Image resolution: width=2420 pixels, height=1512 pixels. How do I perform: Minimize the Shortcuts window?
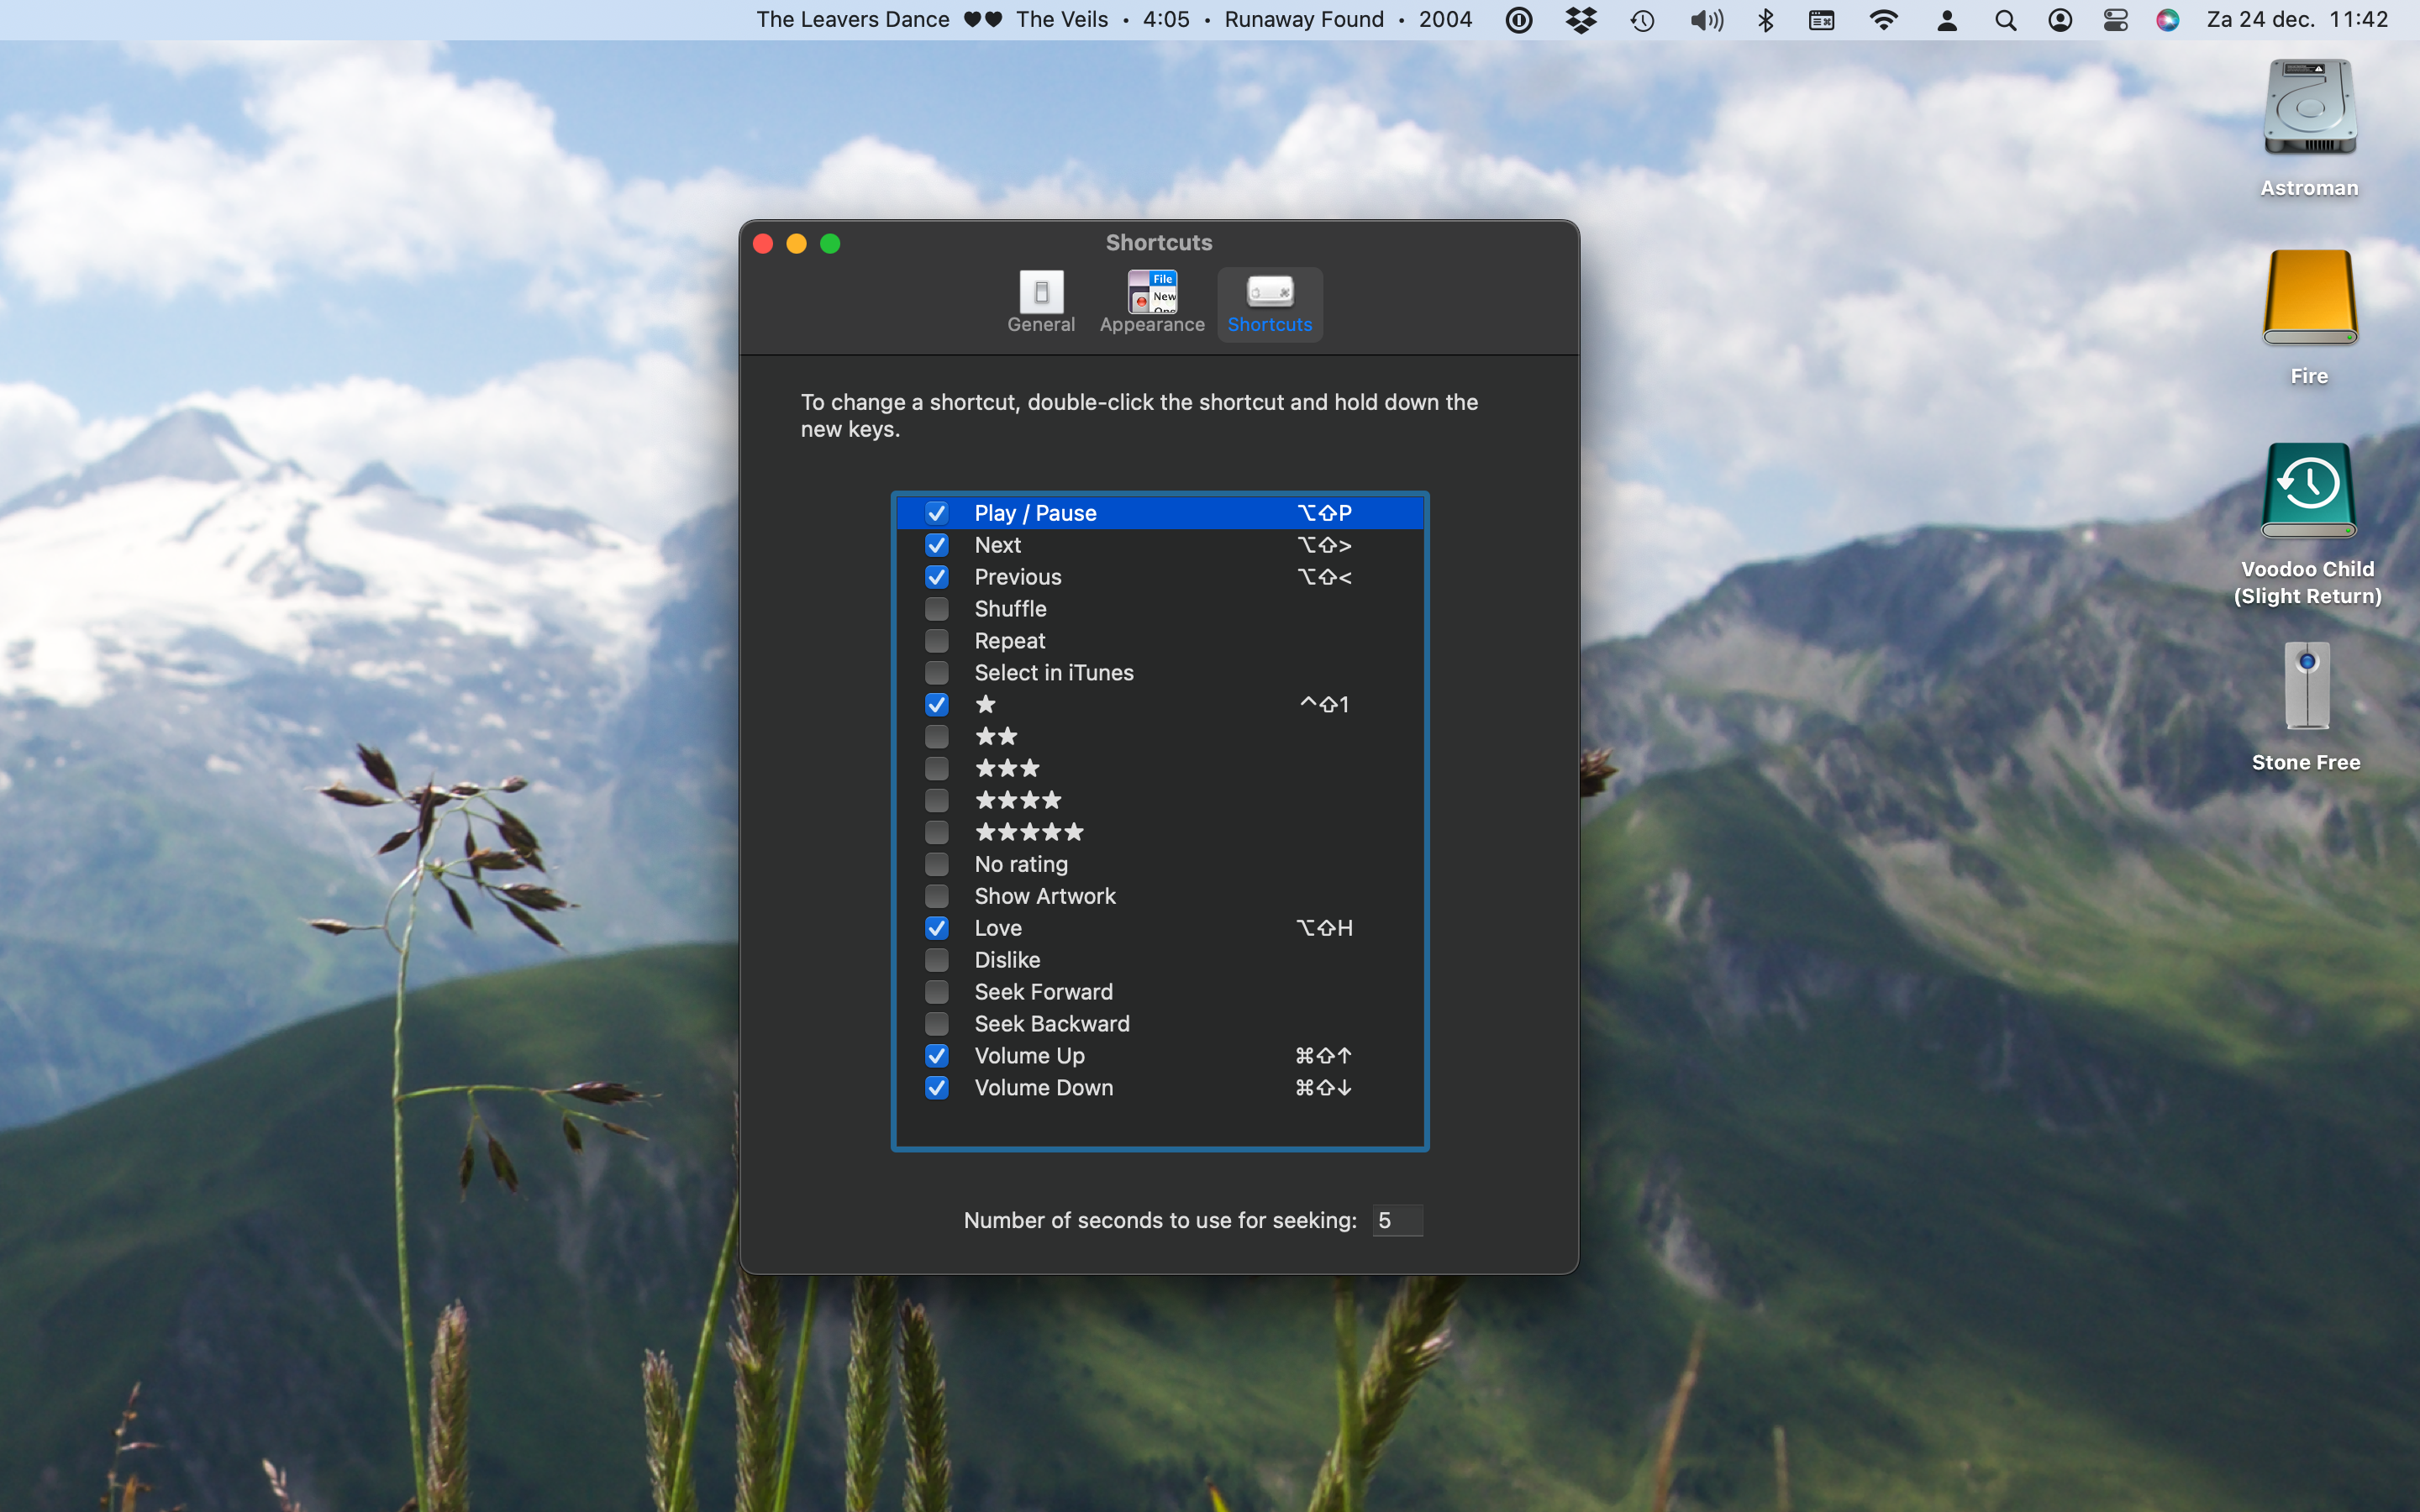point(797,244)
